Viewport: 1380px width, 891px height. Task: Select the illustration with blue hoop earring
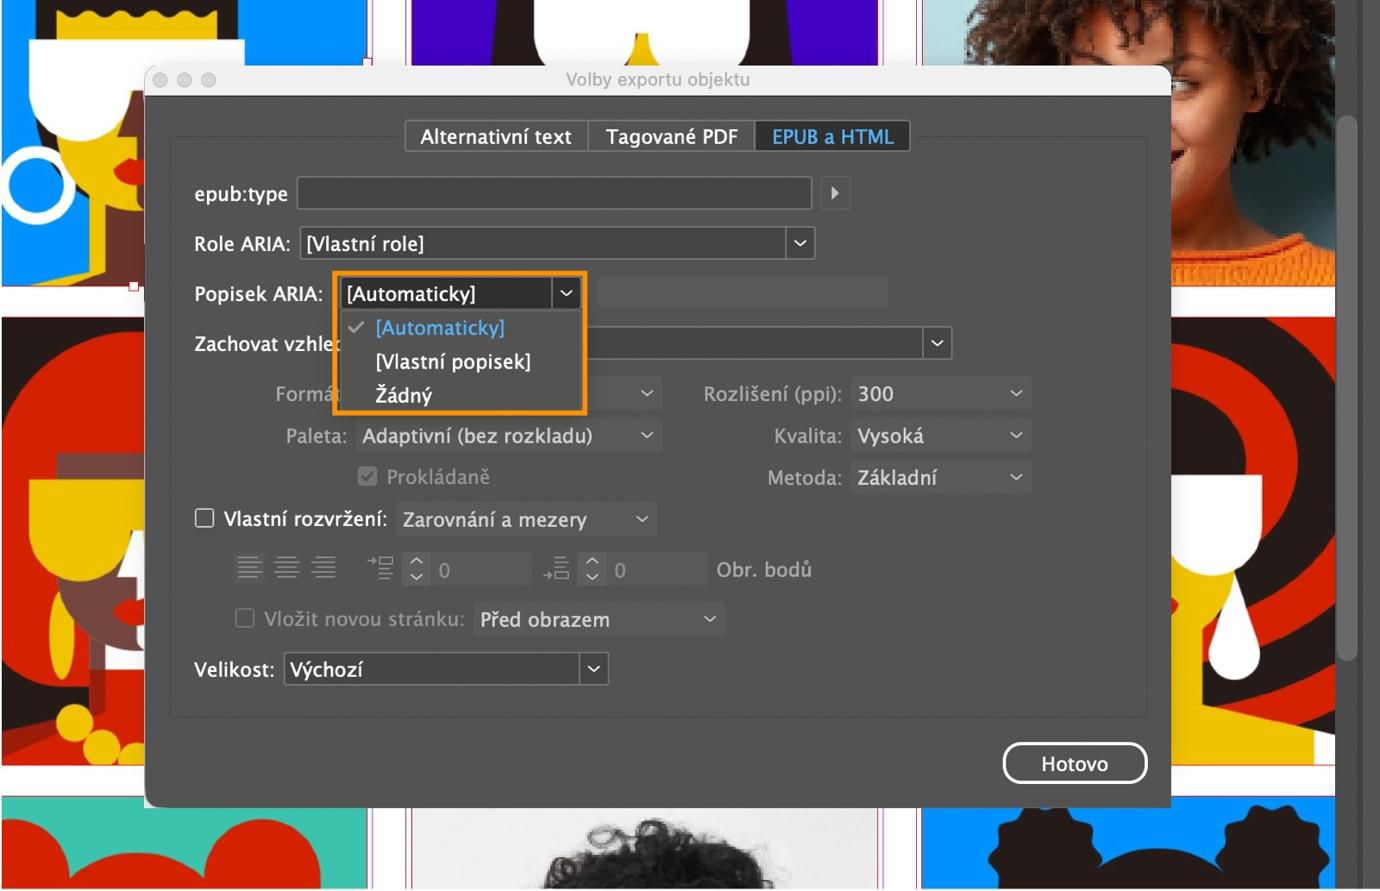(75, 142)
